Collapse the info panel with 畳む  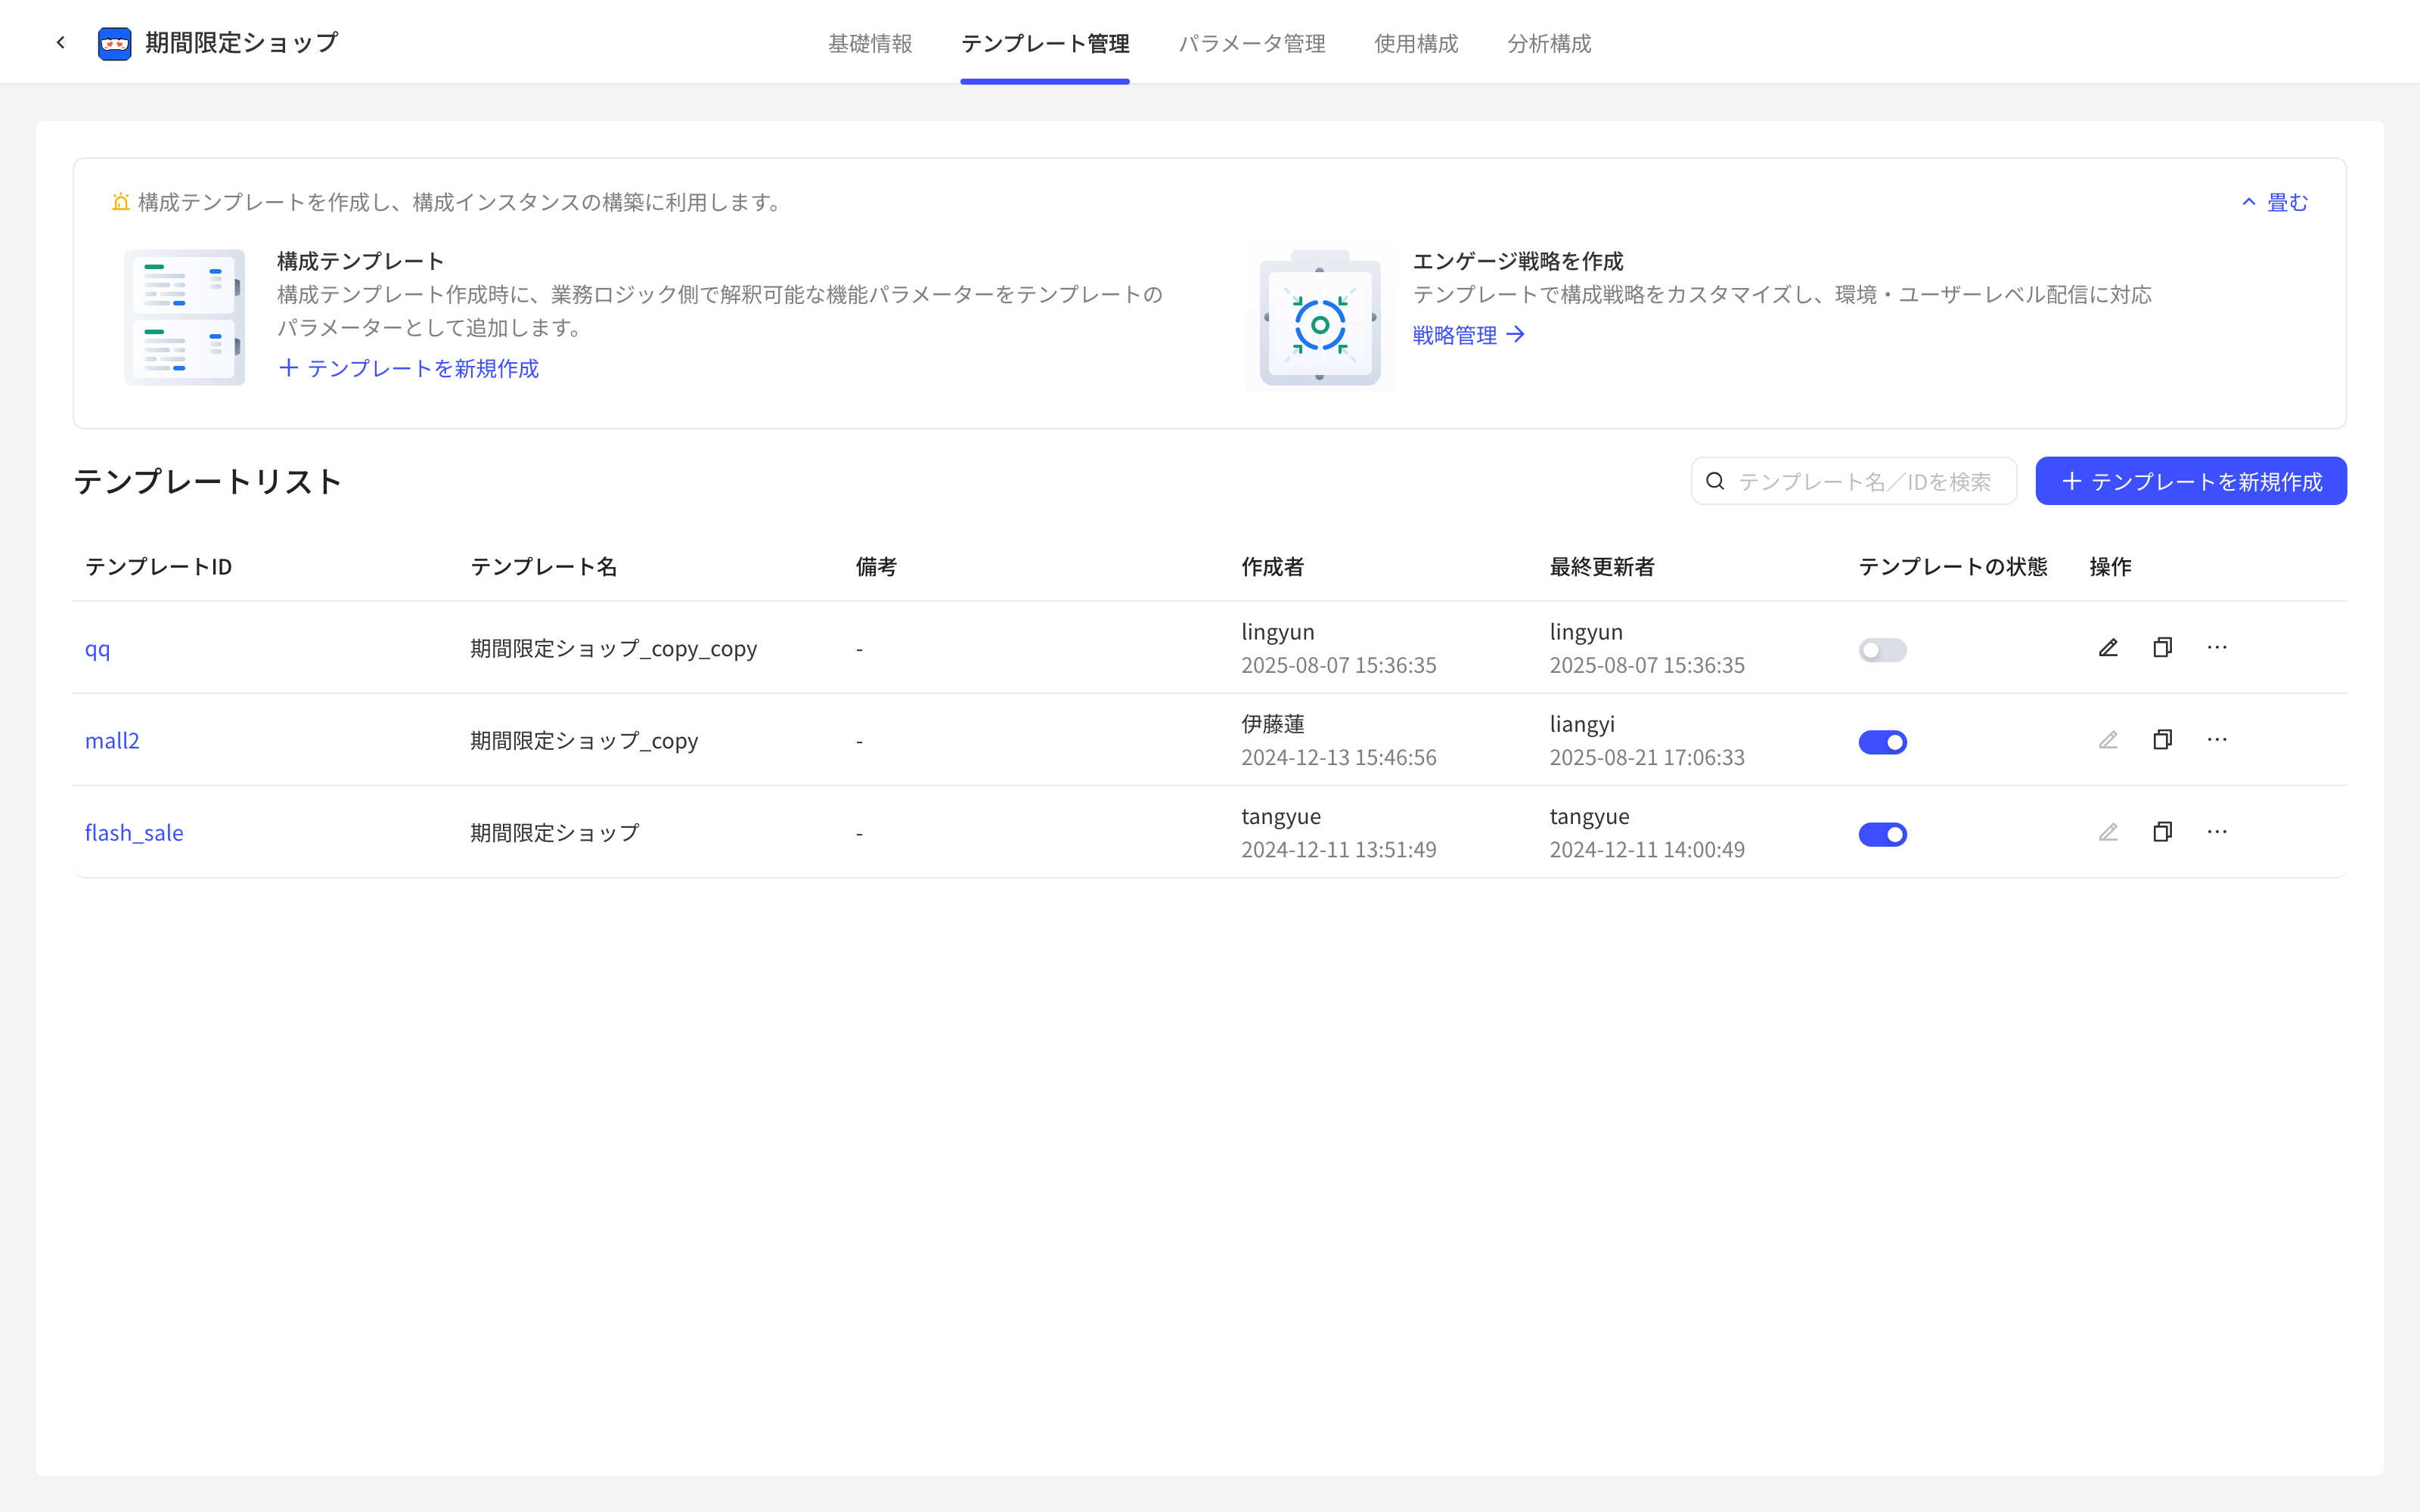point(2275,202)
